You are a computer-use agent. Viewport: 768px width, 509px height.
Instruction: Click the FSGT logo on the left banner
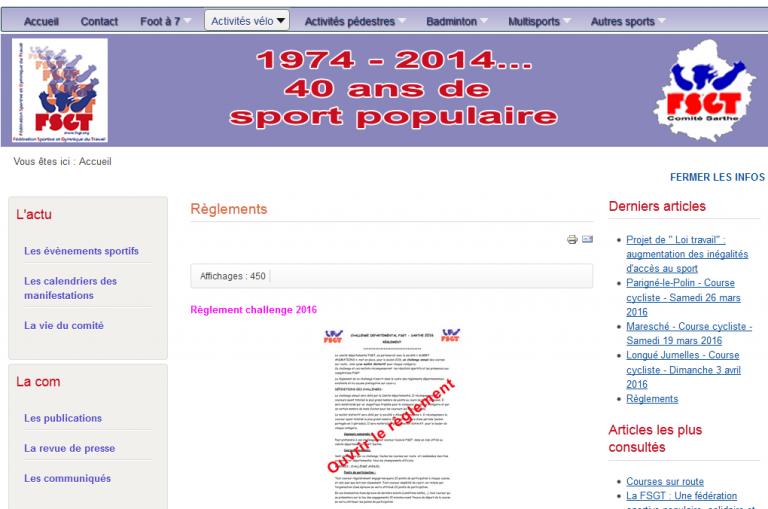tap(60, 91)
